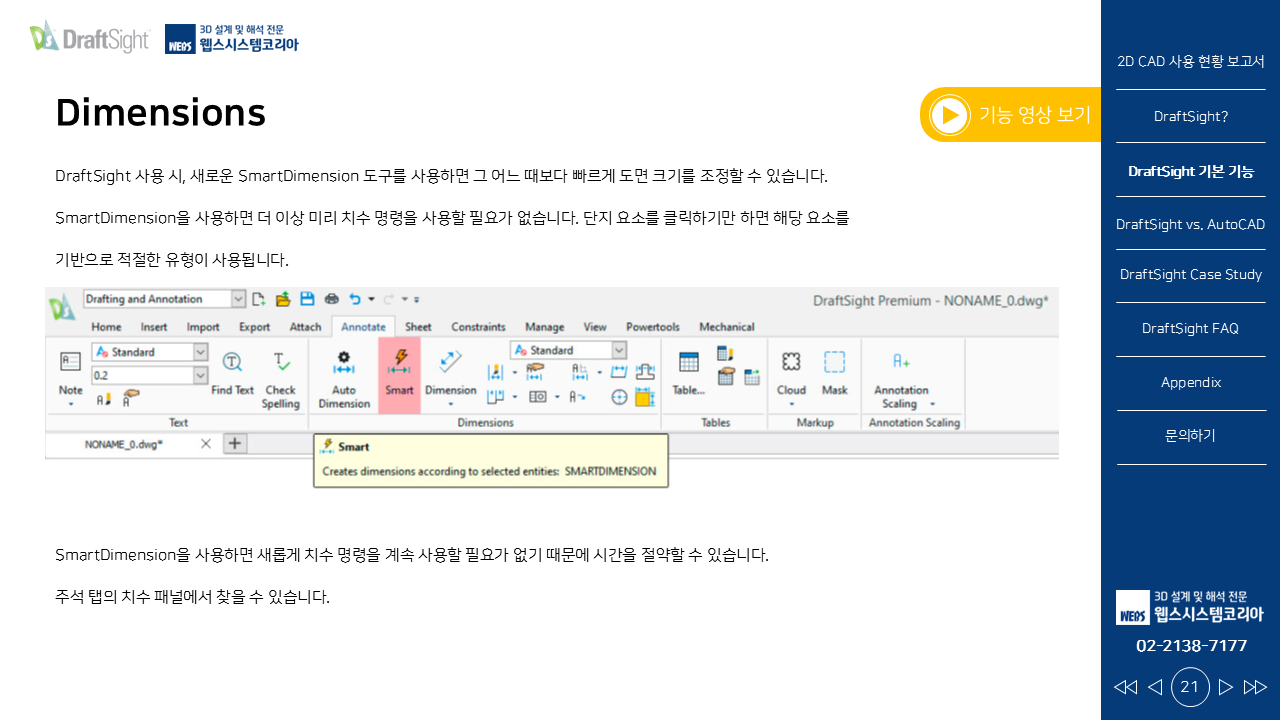Switch to the Powertools ribbon tab

(x=653, y=327)
